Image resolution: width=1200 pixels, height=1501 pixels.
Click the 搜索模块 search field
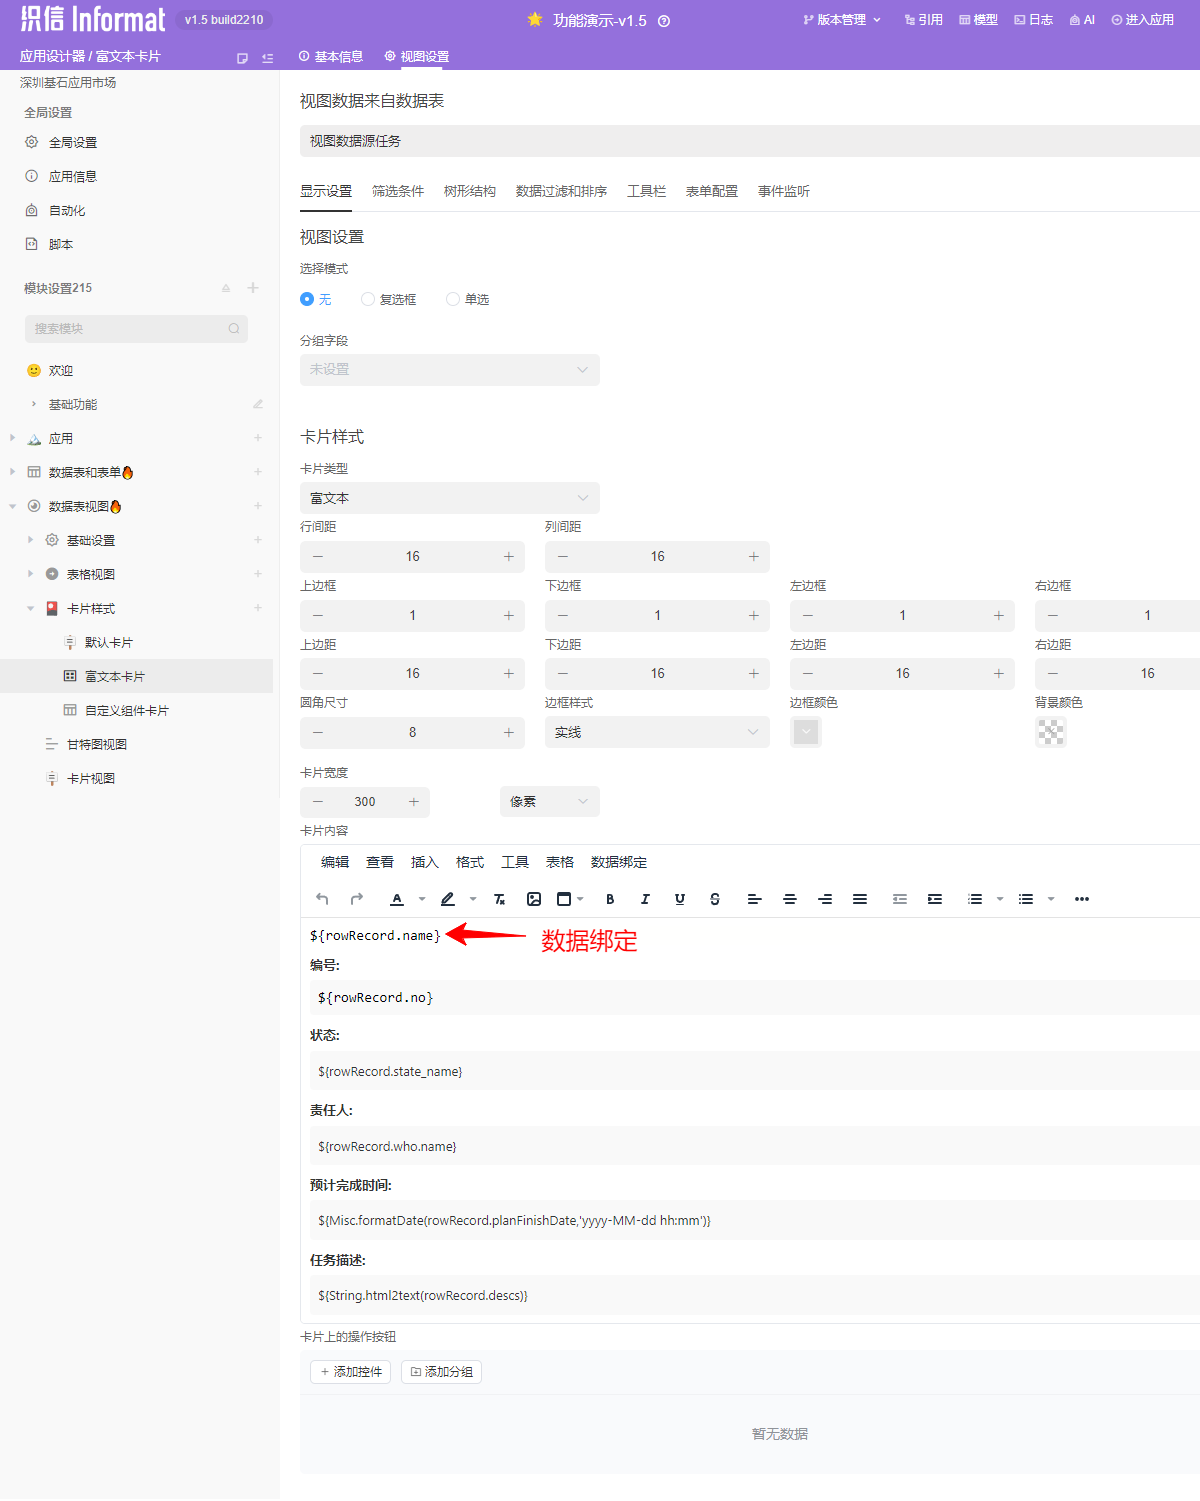(x=130, y=328)
